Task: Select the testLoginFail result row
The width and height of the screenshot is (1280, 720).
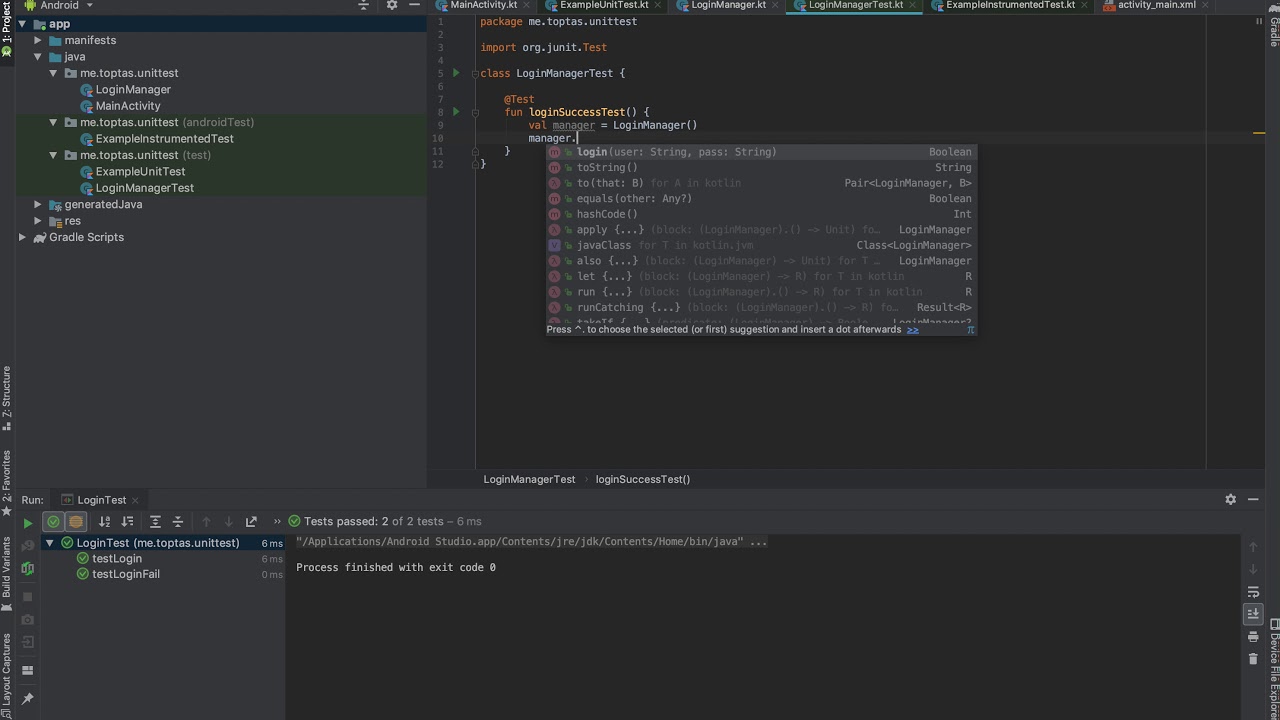Action: tap(165, 574)
